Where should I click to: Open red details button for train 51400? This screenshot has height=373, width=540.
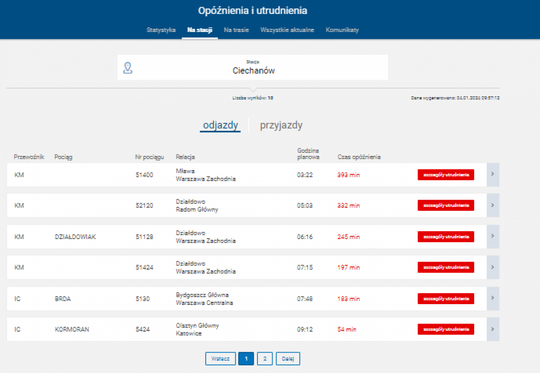tap(446, 175)
